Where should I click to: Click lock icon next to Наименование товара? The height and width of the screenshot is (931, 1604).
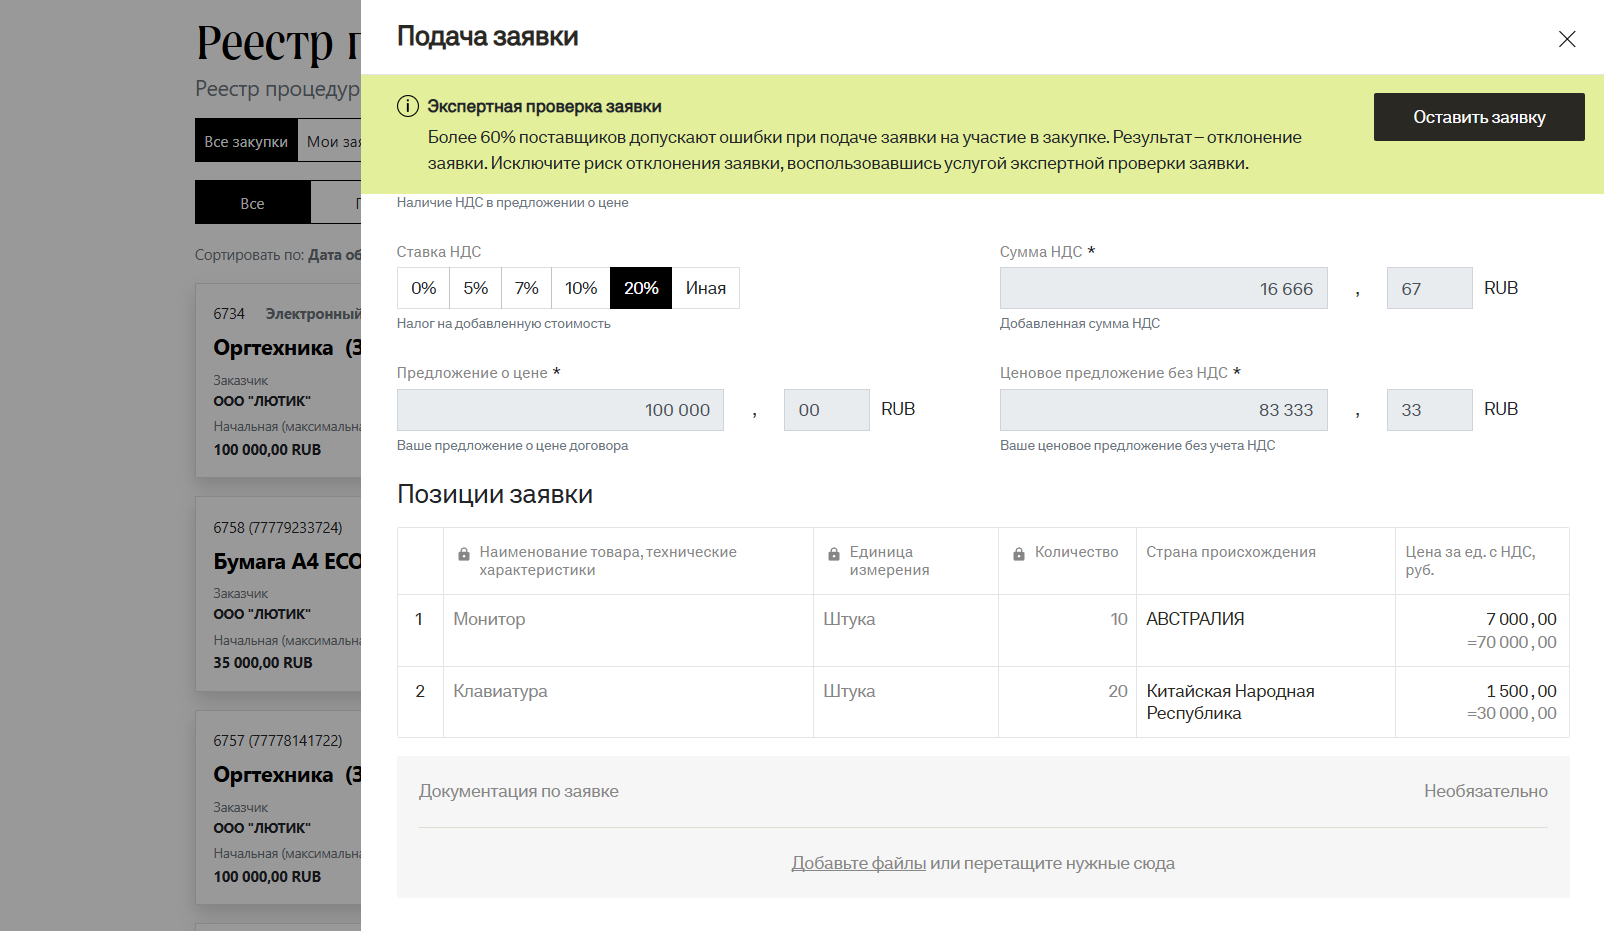[x=464, y=554]
